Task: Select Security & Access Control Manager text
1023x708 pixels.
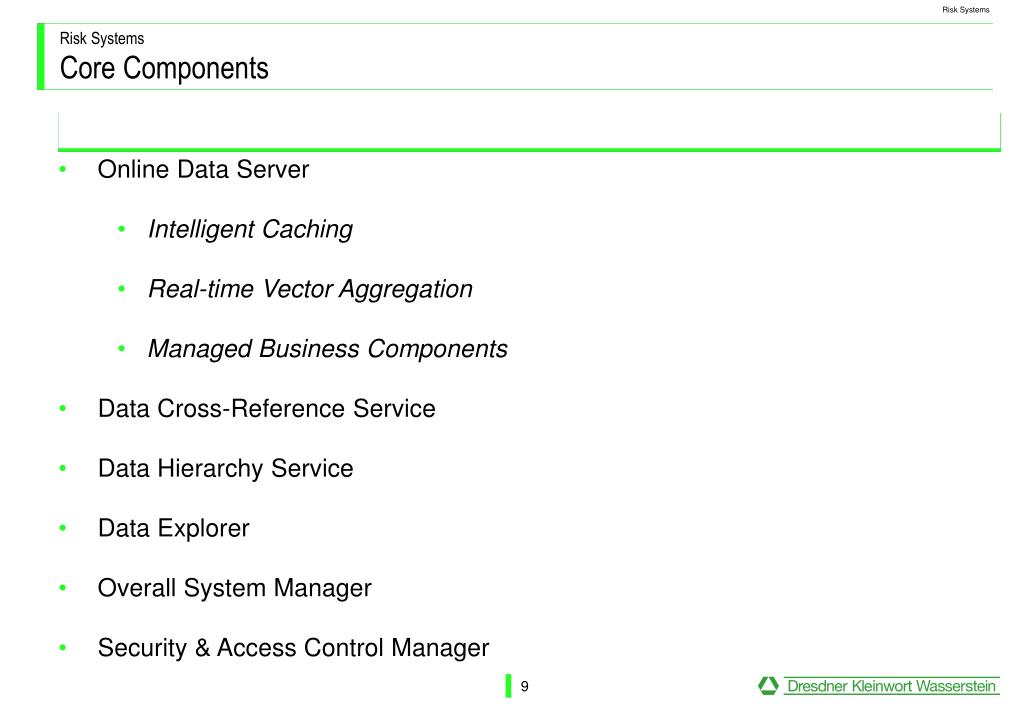Action: tap(294, 648)
